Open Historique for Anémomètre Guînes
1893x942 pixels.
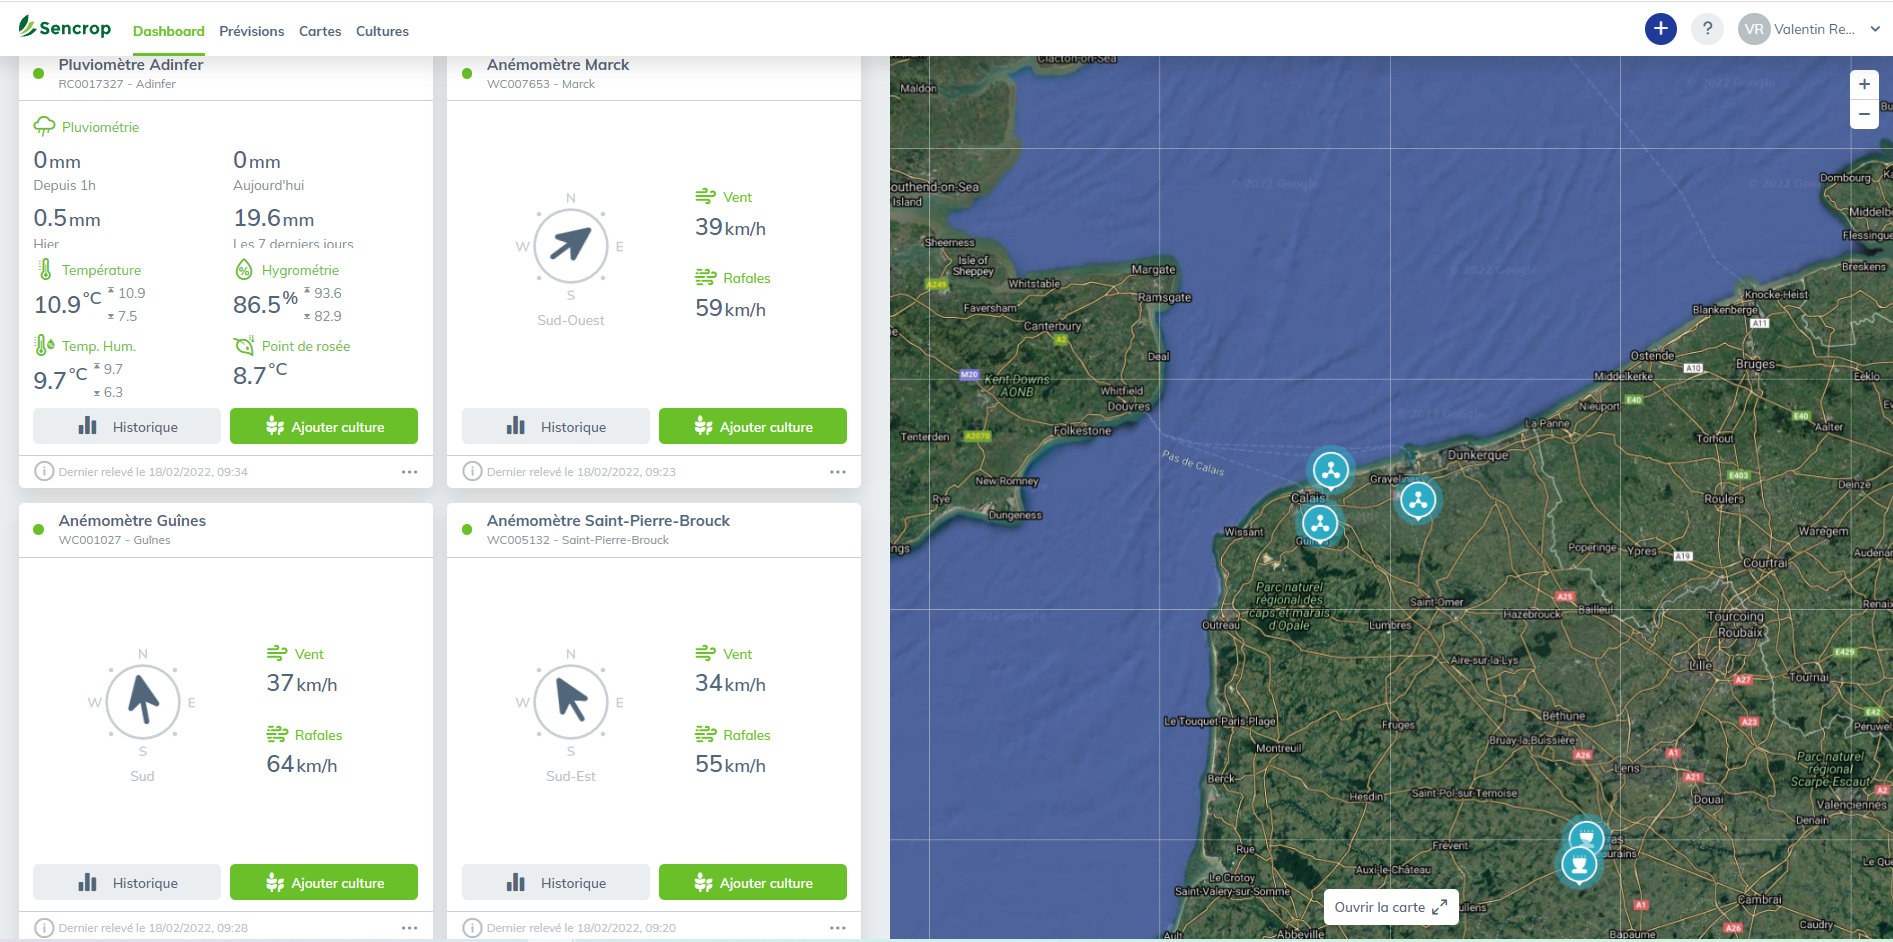coord(127,882)
